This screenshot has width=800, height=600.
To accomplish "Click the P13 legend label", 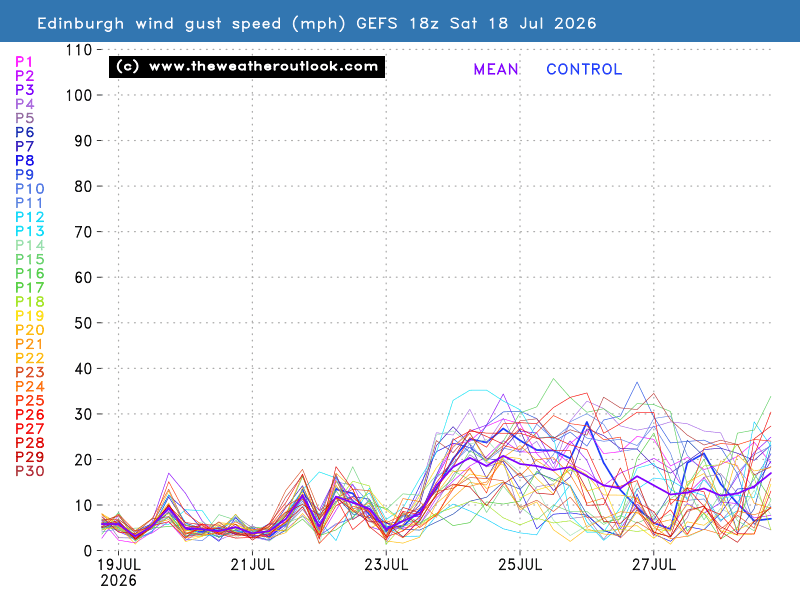I will click(x=30, y=231).
